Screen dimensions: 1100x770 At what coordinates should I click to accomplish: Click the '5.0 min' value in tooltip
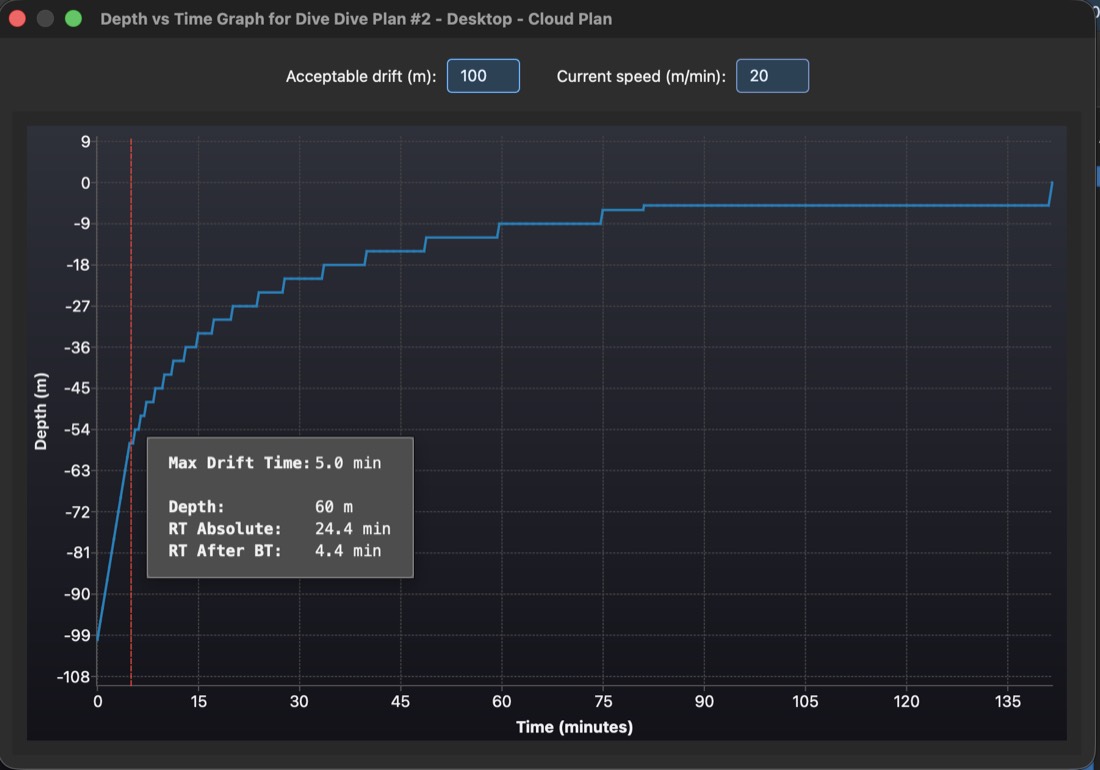[348, 463]
